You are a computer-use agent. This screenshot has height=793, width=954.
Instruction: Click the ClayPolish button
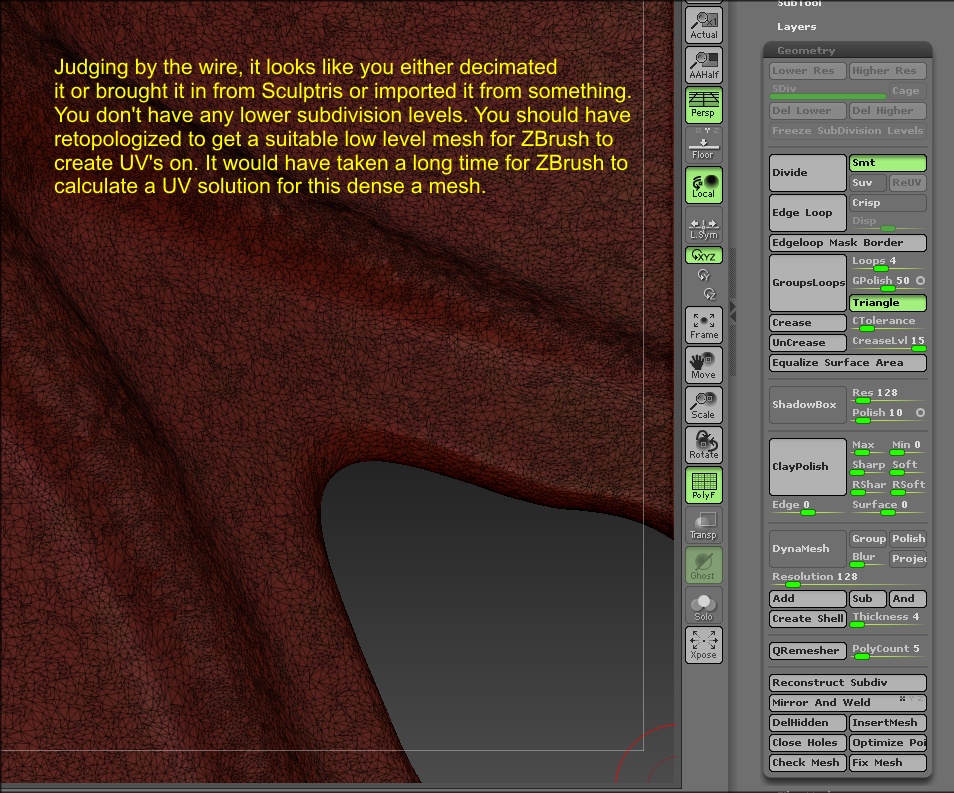pyautogui.click(x=807, y=467)
